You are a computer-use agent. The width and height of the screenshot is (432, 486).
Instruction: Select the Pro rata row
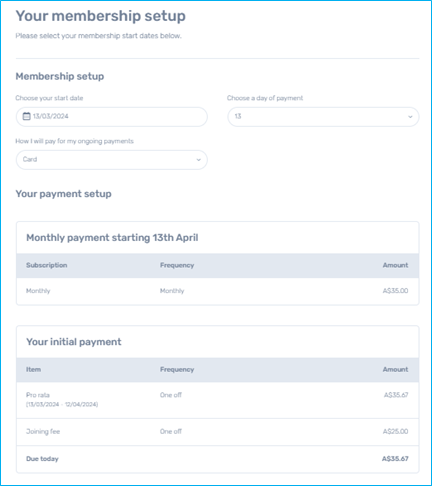218,400
